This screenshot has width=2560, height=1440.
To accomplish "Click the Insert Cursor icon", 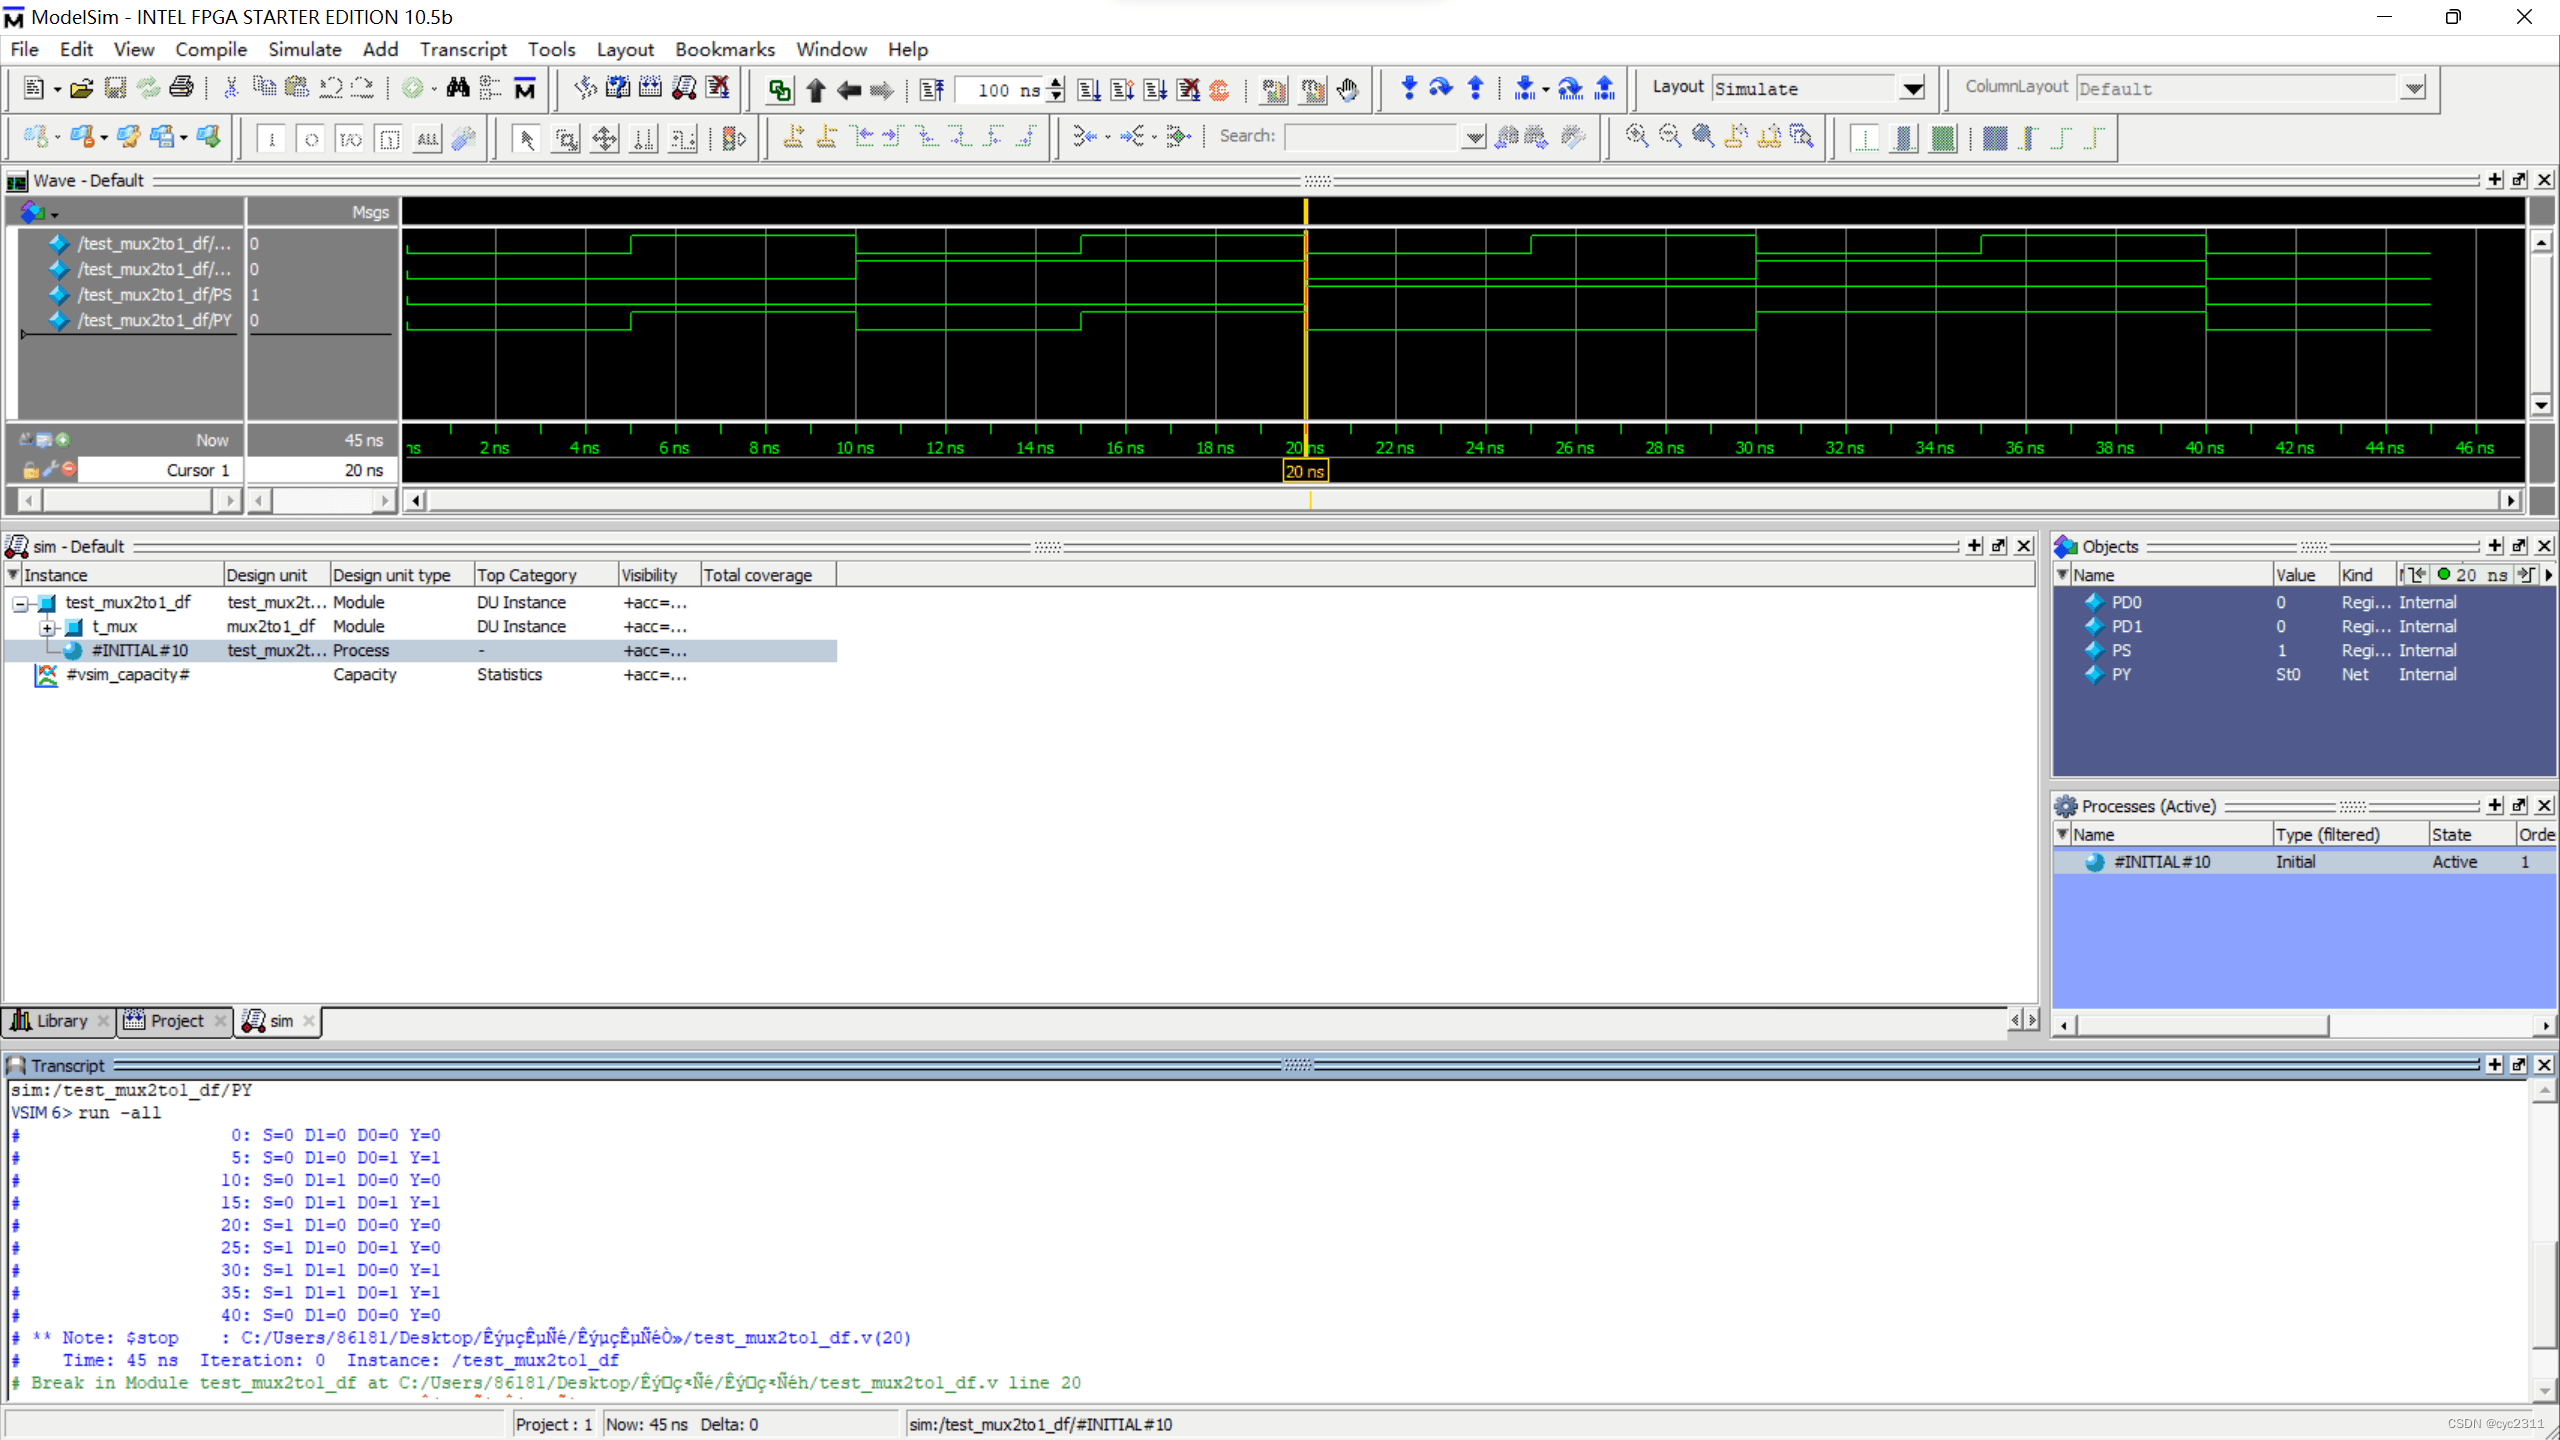I will tap(793, 137).
